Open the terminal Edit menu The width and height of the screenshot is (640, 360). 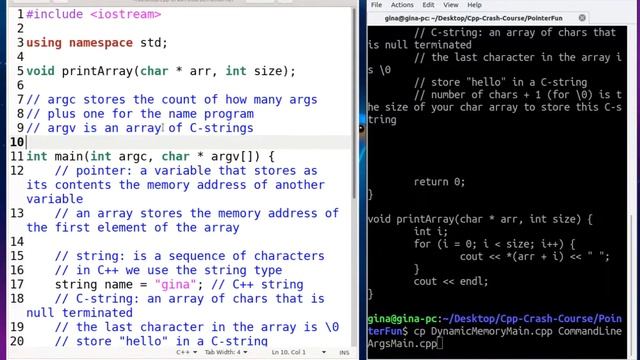point(428,5)
